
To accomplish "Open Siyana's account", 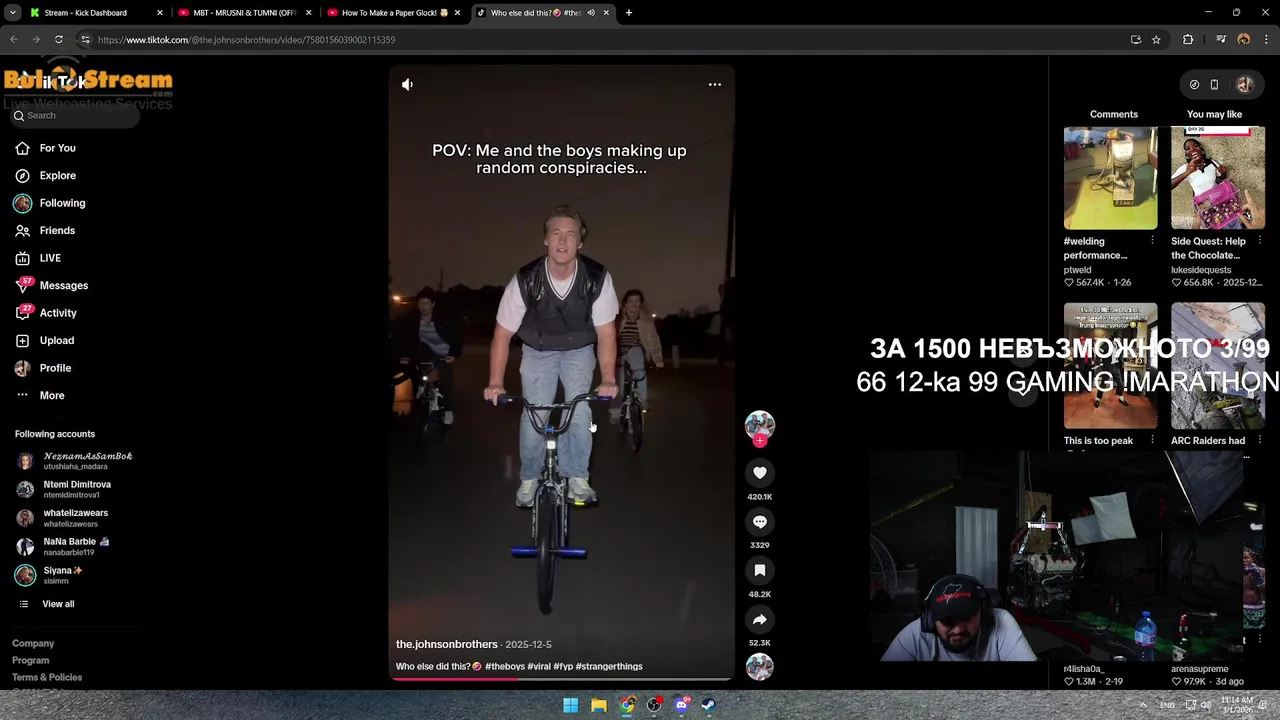I will pyautogui.click(x=50, y=575).
